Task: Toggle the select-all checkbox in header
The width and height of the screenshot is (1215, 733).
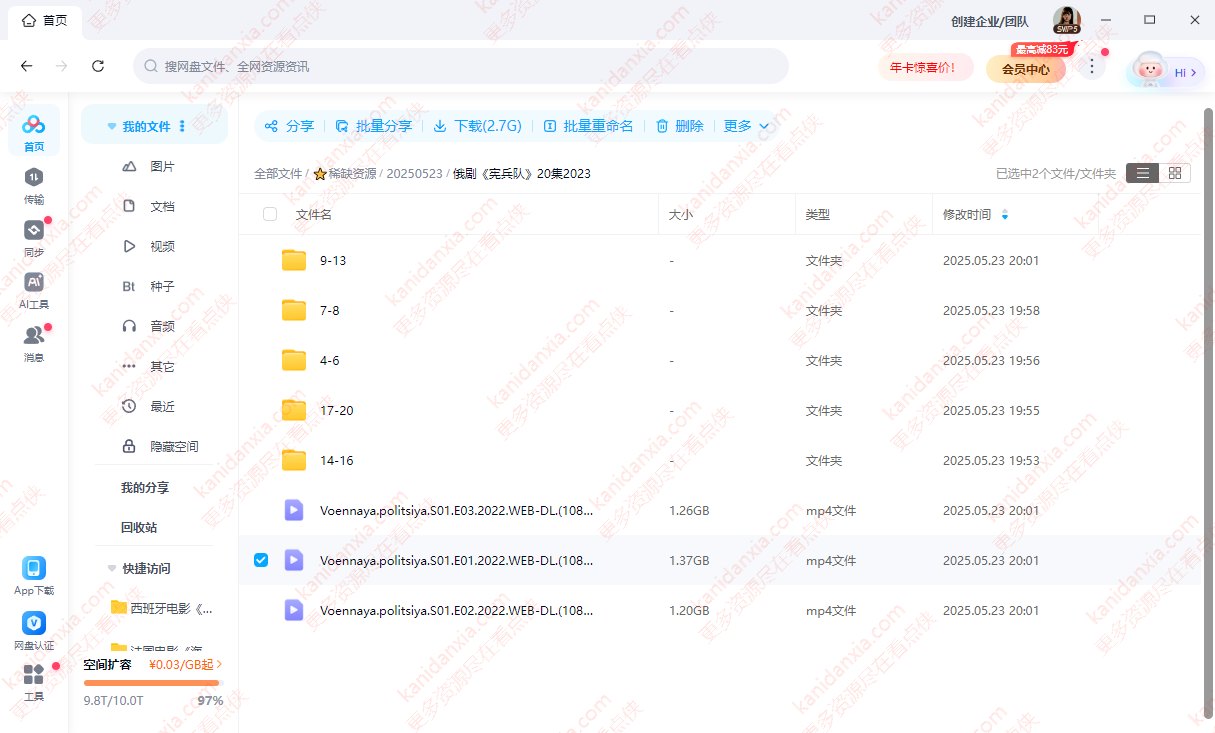Action: (270, 214)
